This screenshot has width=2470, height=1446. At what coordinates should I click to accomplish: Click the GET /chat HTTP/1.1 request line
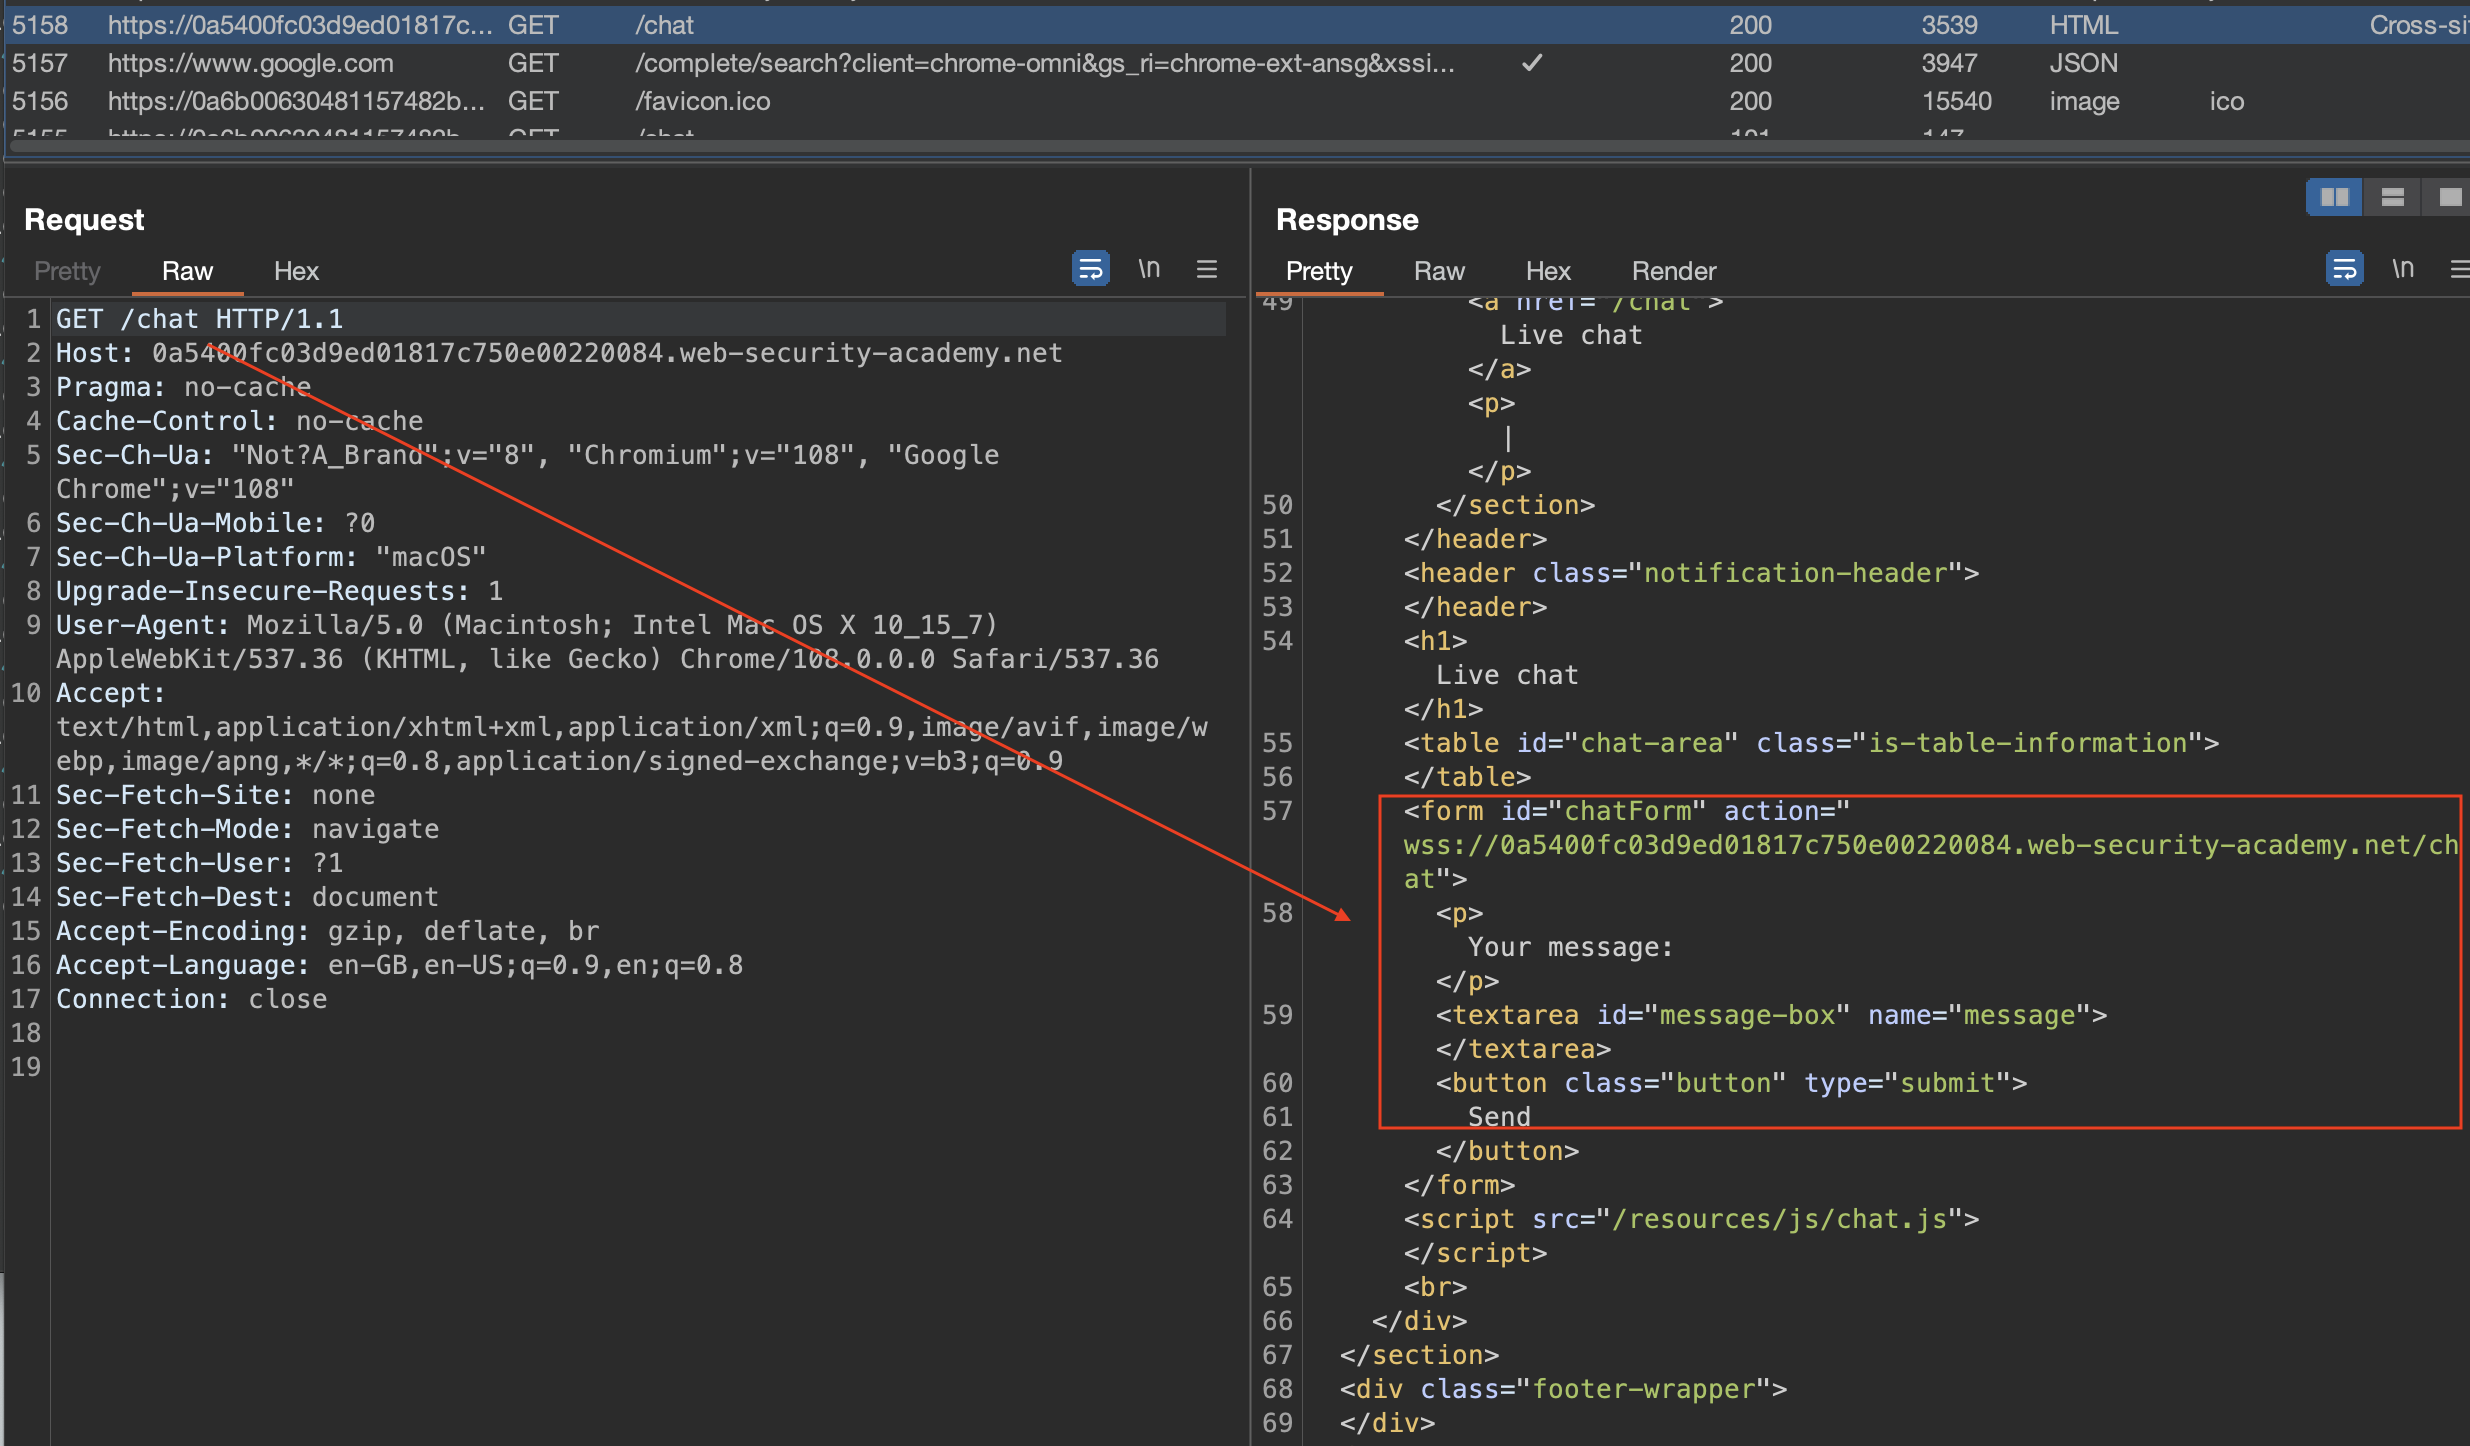pyautogui.click(x=200, y=319)
